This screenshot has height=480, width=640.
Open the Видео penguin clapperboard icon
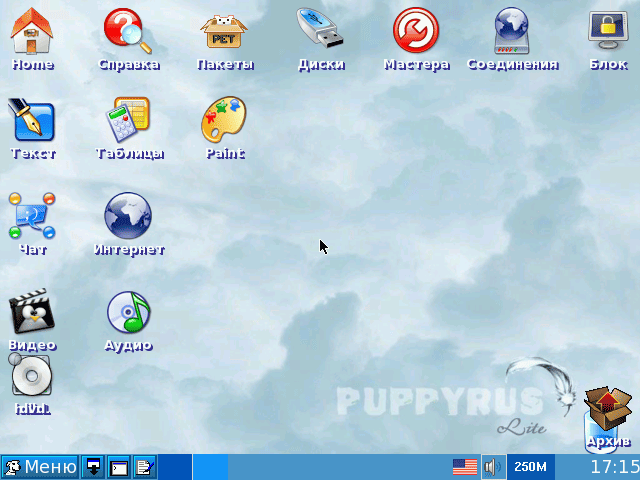pos(32,312)
